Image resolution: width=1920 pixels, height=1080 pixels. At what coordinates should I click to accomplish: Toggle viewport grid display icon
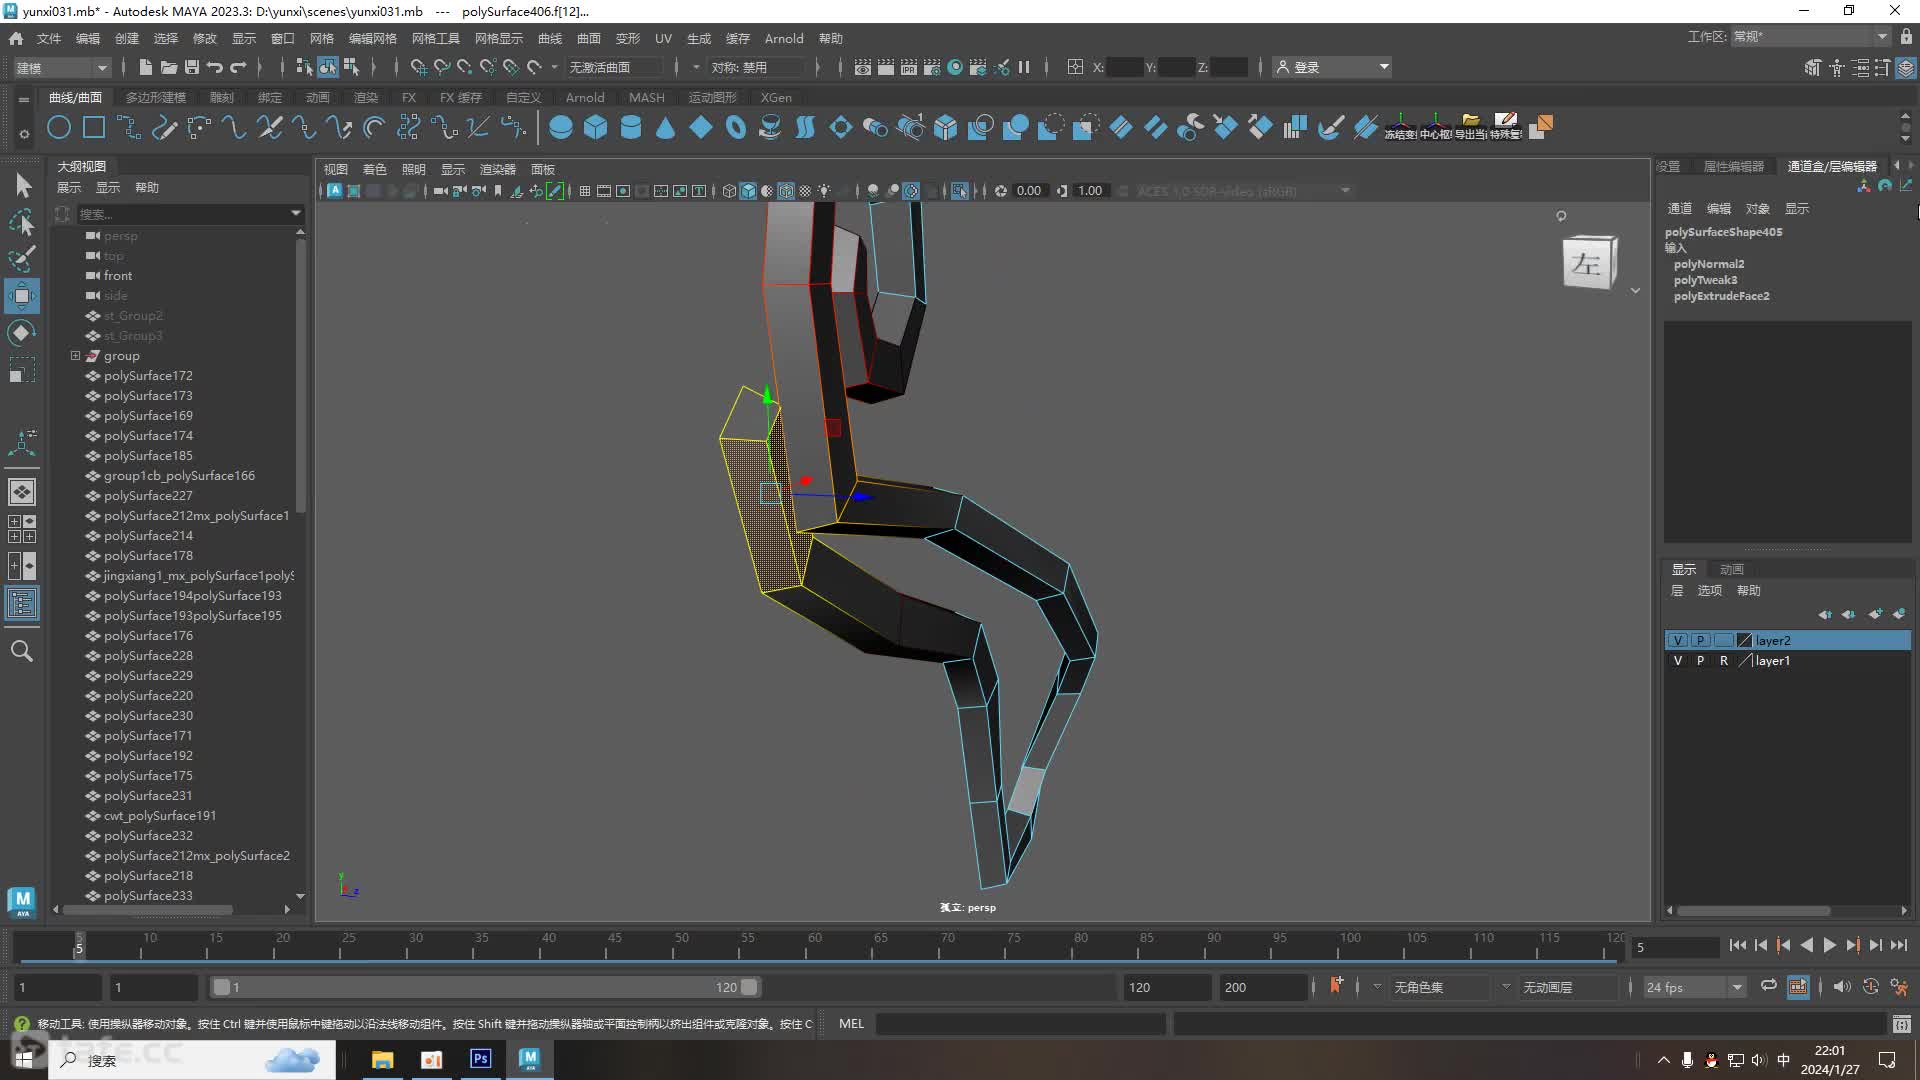(585, 190)
